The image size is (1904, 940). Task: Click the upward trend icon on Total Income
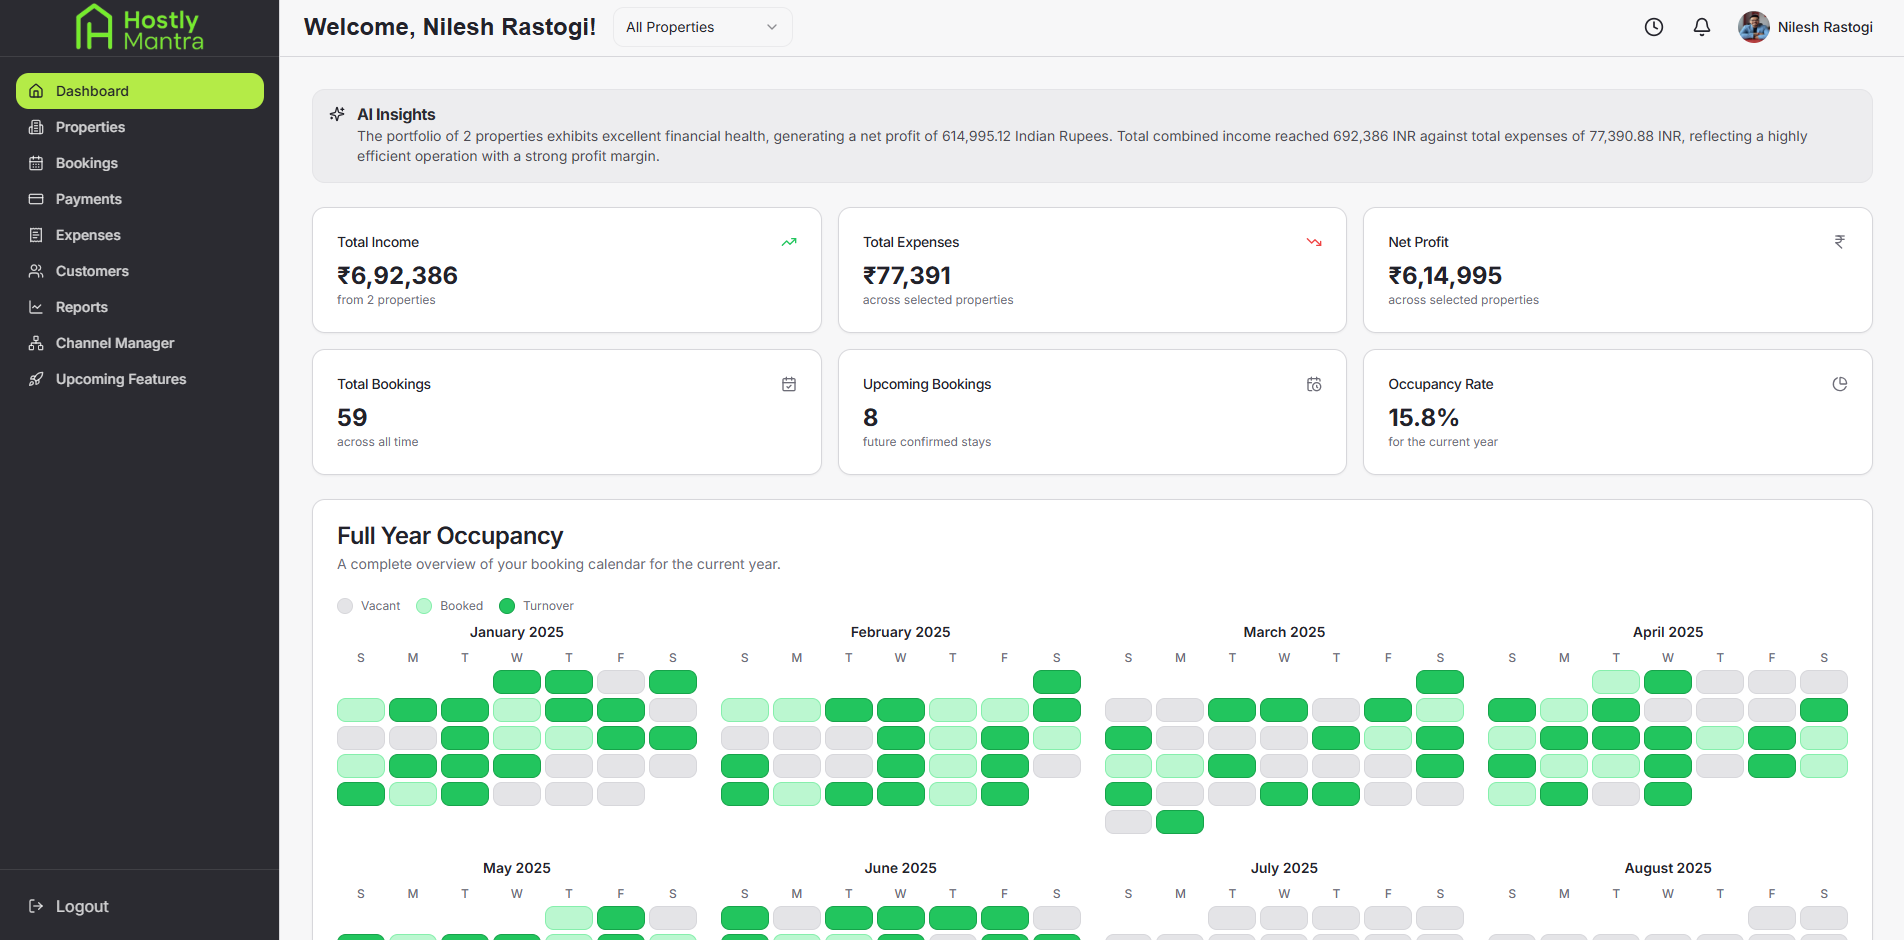click(x=789, y=242)
